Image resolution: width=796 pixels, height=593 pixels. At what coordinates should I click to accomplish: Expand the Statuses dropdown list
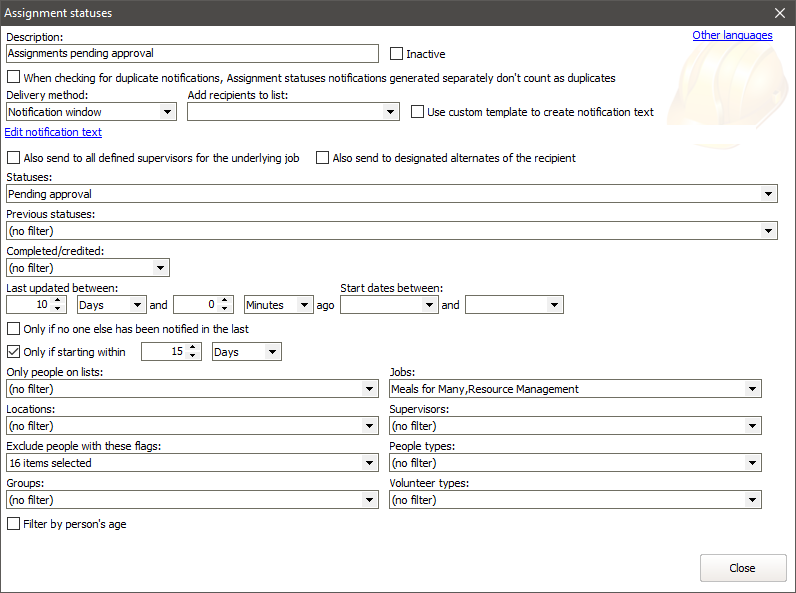pyautogui.click(x=768, y=194)
